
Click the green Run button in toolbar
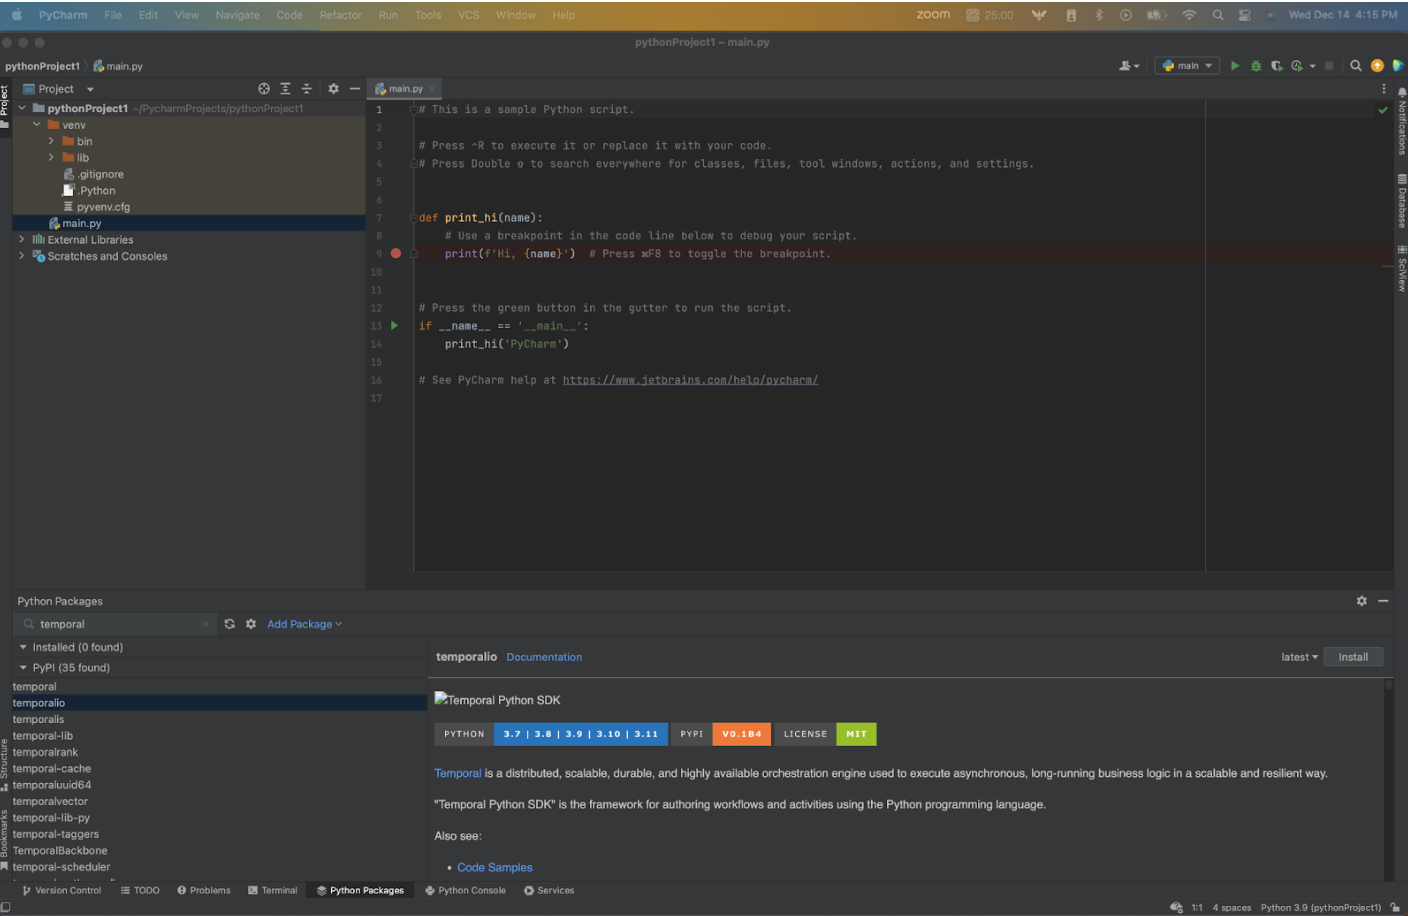[1235, 66]
